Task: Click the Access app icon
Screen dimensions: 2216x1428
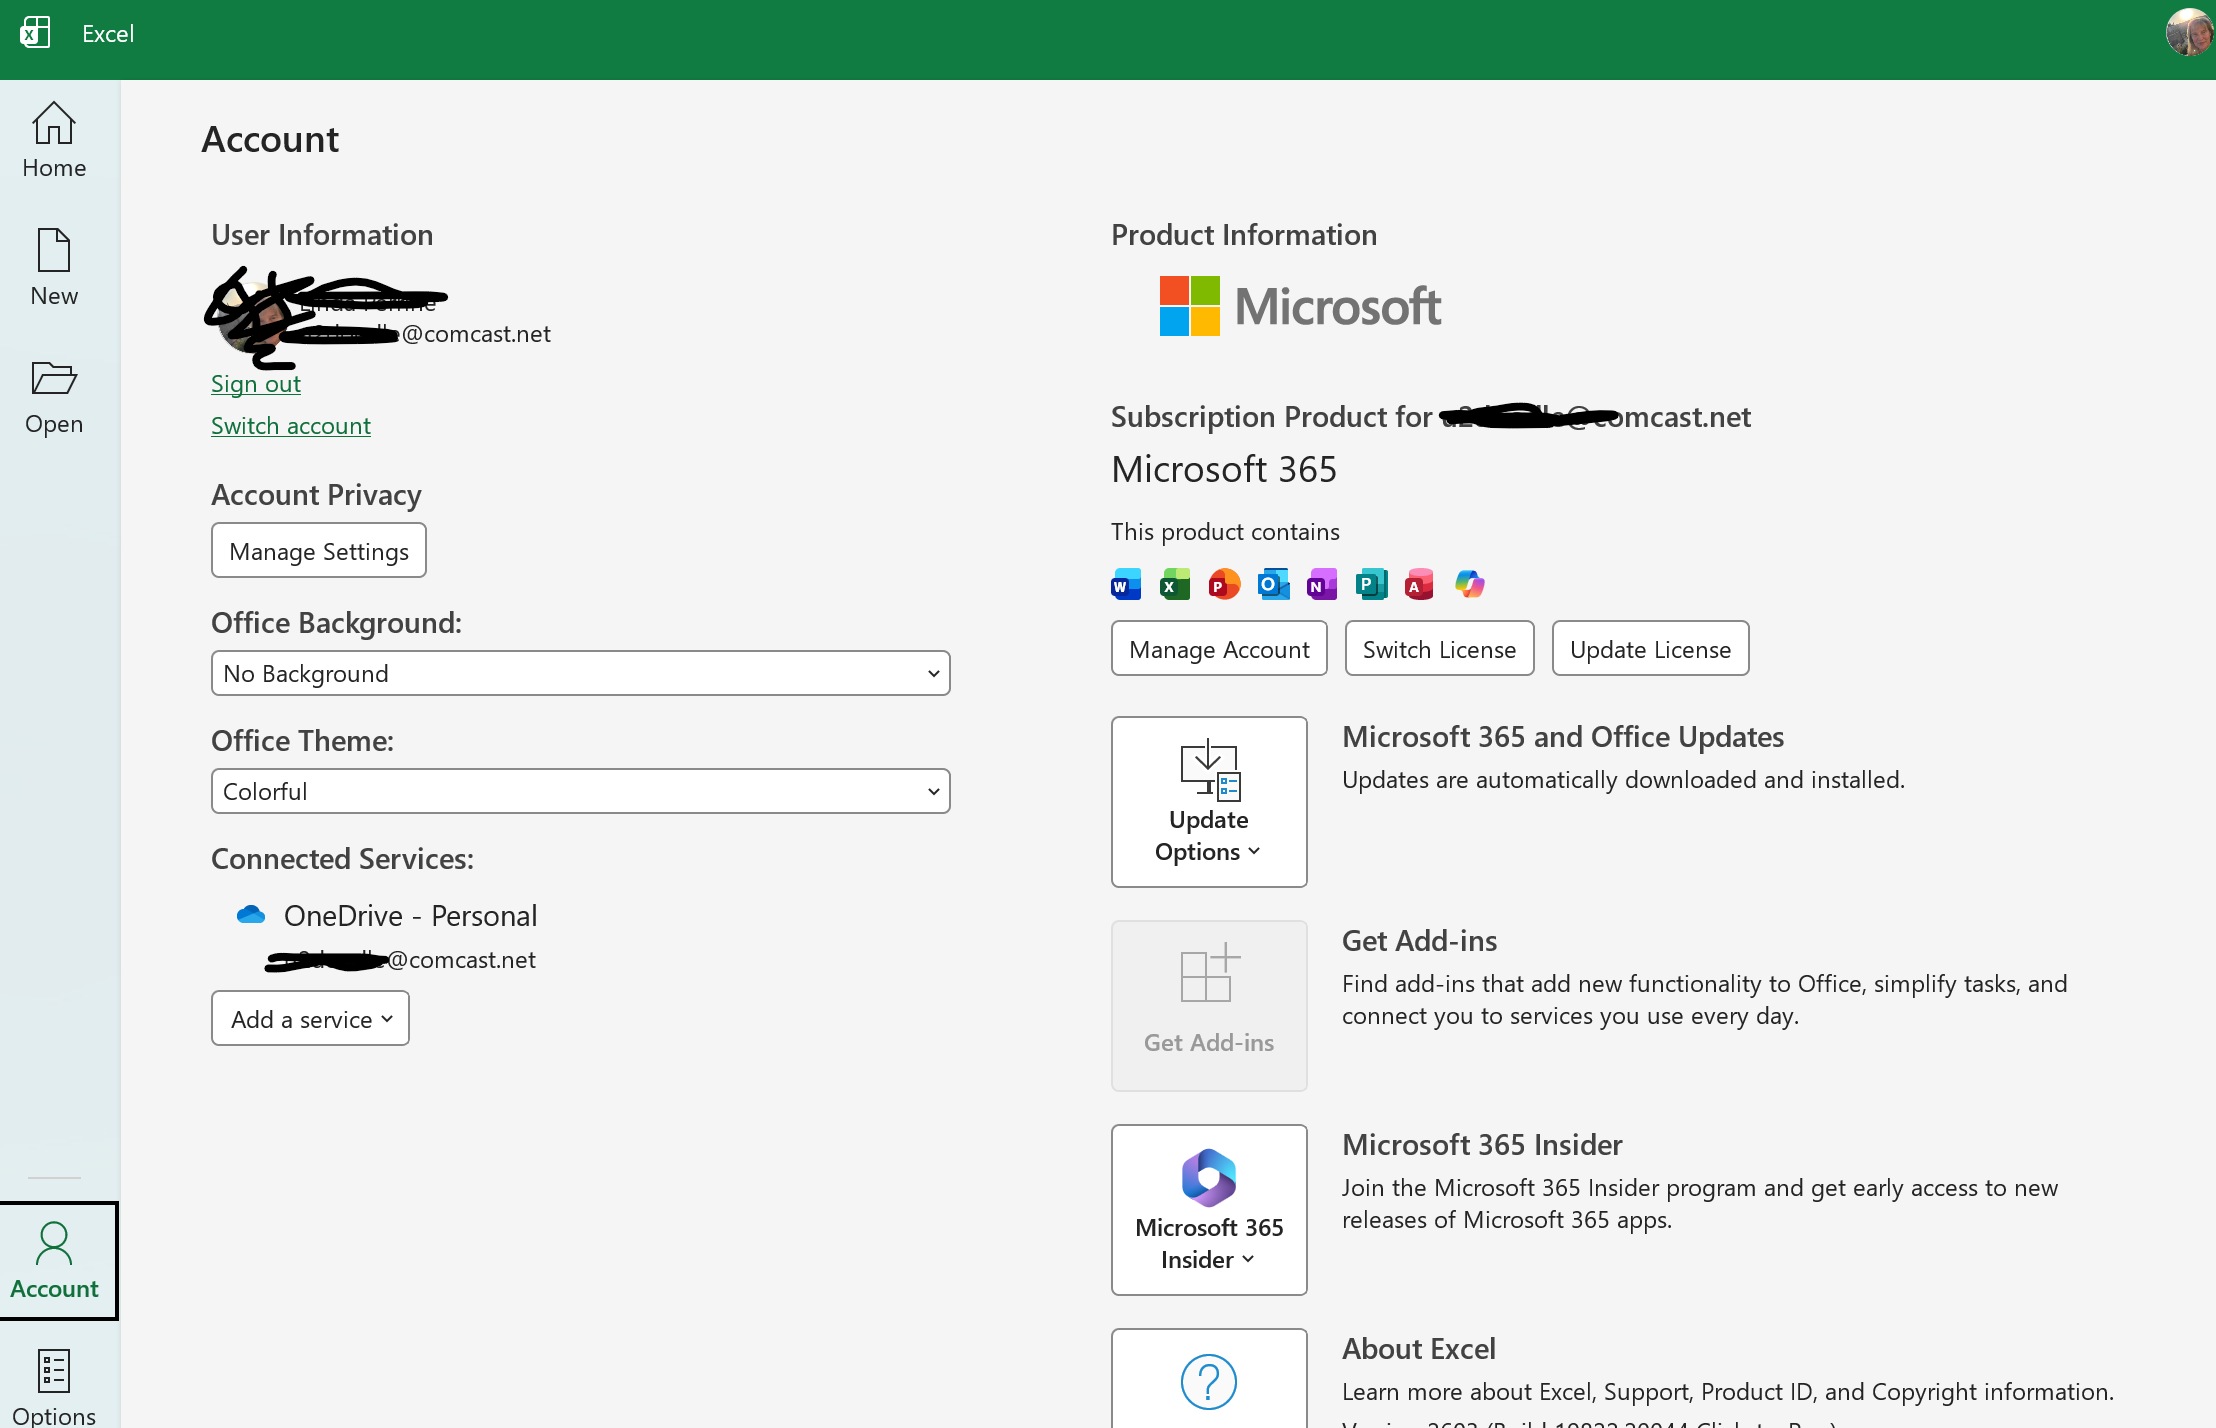Action: click(x=1420, y=584)
